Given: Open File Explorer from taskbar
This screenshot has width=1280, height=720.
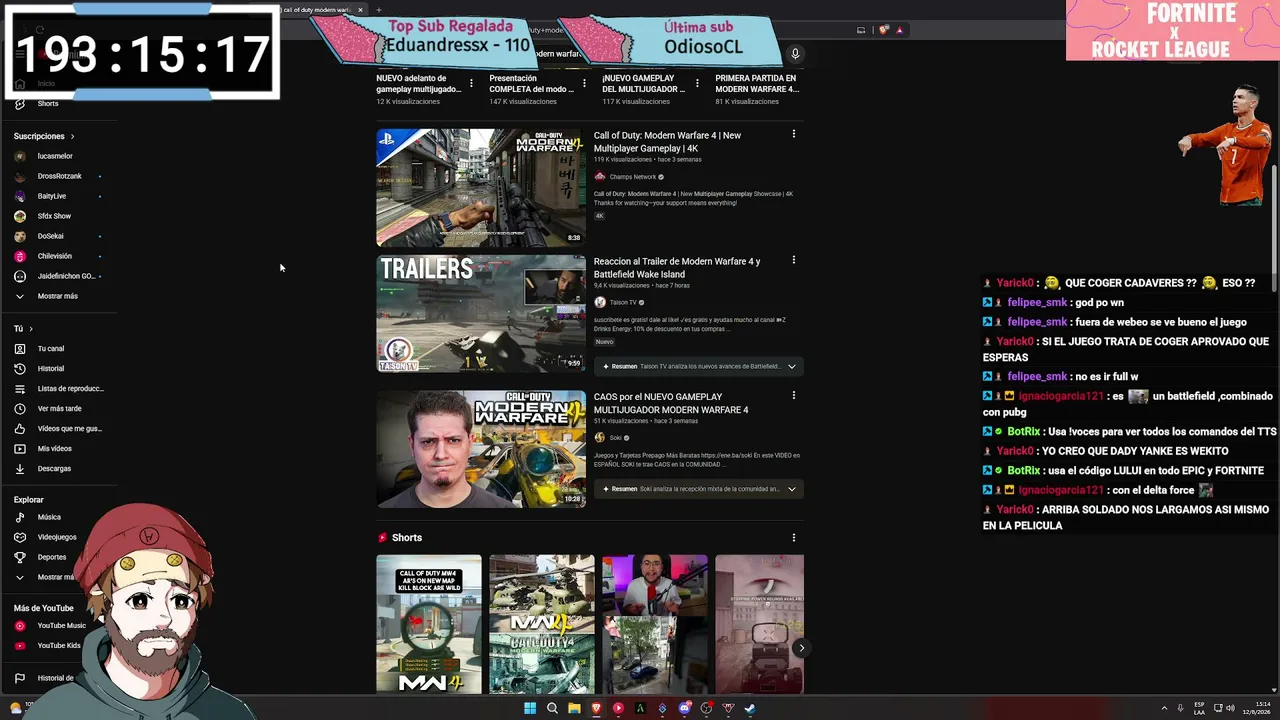Looking at the screenshot, I should point(574,709).
